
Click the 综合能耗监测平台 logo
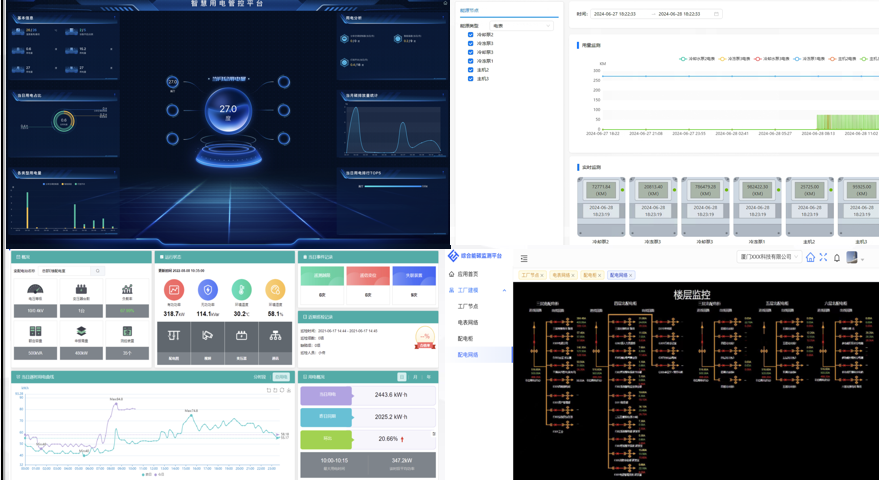click(475, 256)
